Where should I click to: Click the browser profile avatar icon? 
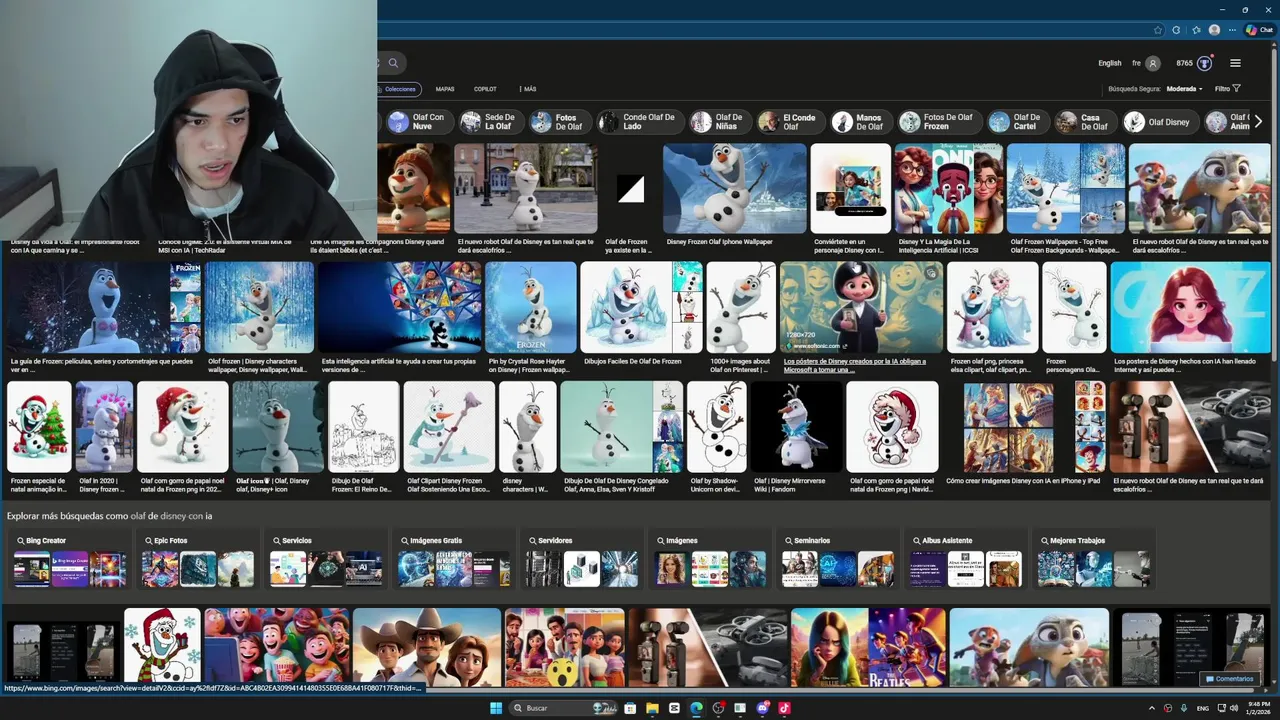click(x=1214, y=30)
